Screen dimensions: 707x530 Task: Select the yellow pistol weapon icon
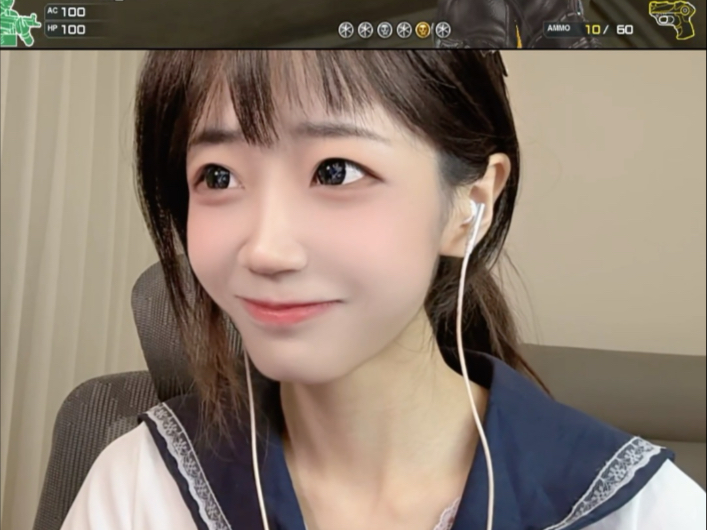tap(672, 19)
